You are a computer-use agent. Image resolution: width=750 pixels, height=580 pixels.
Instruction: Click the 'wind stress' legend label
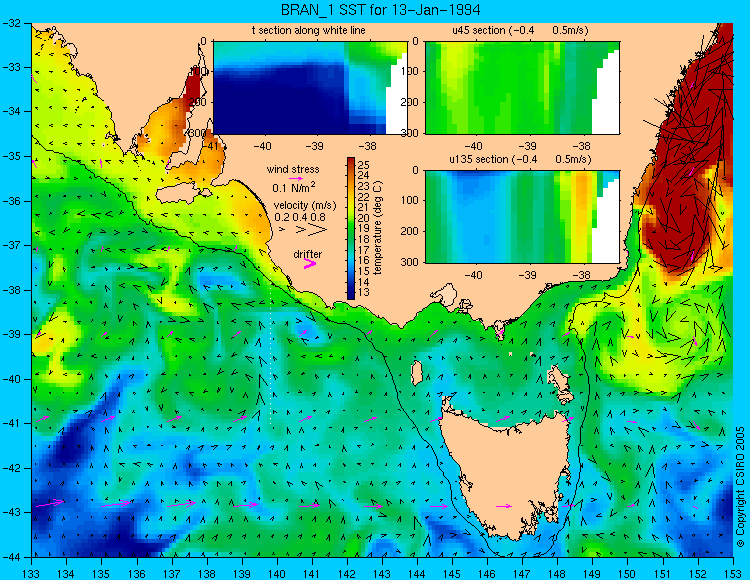click(x=293, y=169)
